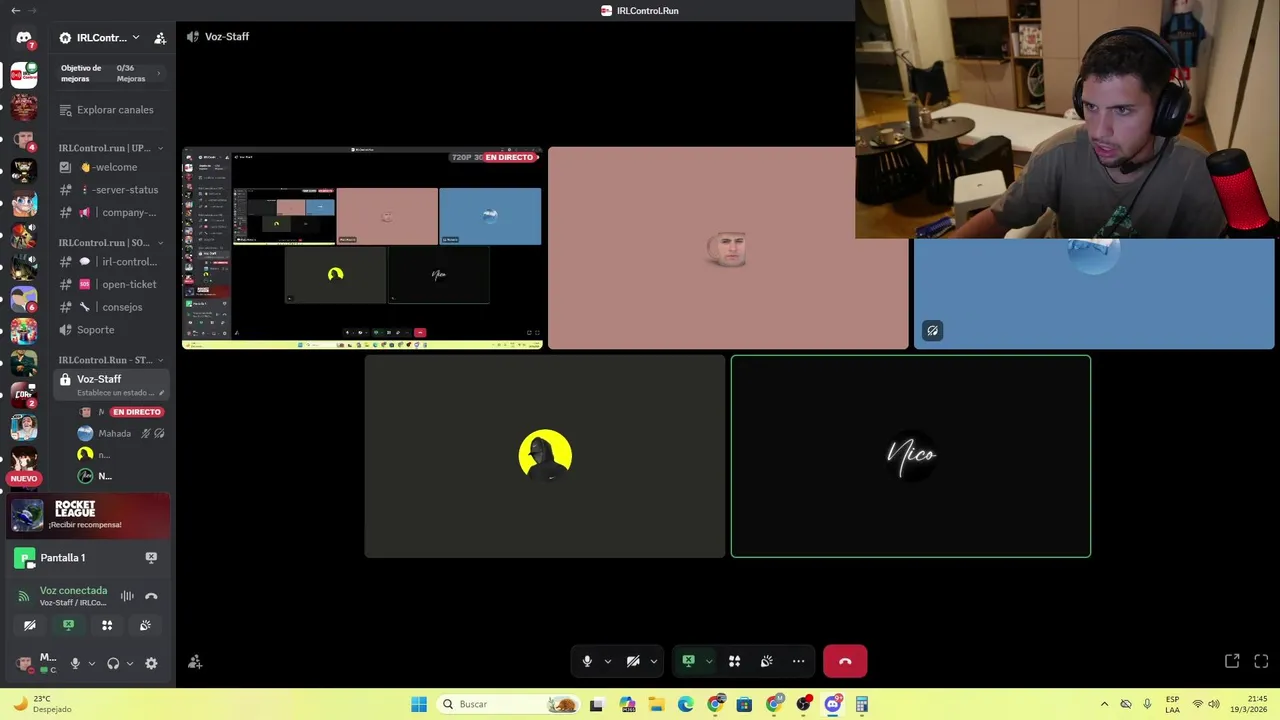Toggle screen share in the call control bar

pos(689,661)
